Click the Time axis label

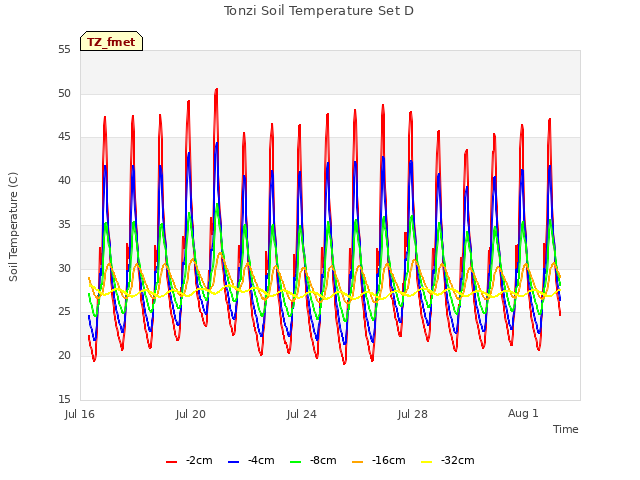point(566,429)
